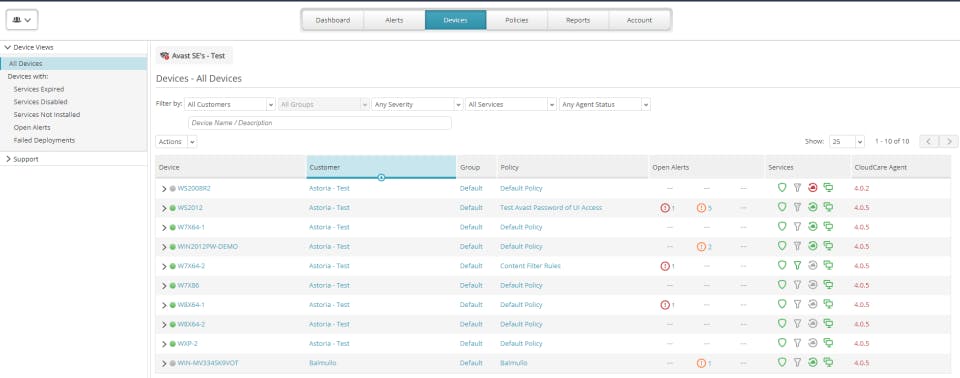Select All Devices in the sidebar
The height and width of the screenshot is (378, 960).
point(73,64)
